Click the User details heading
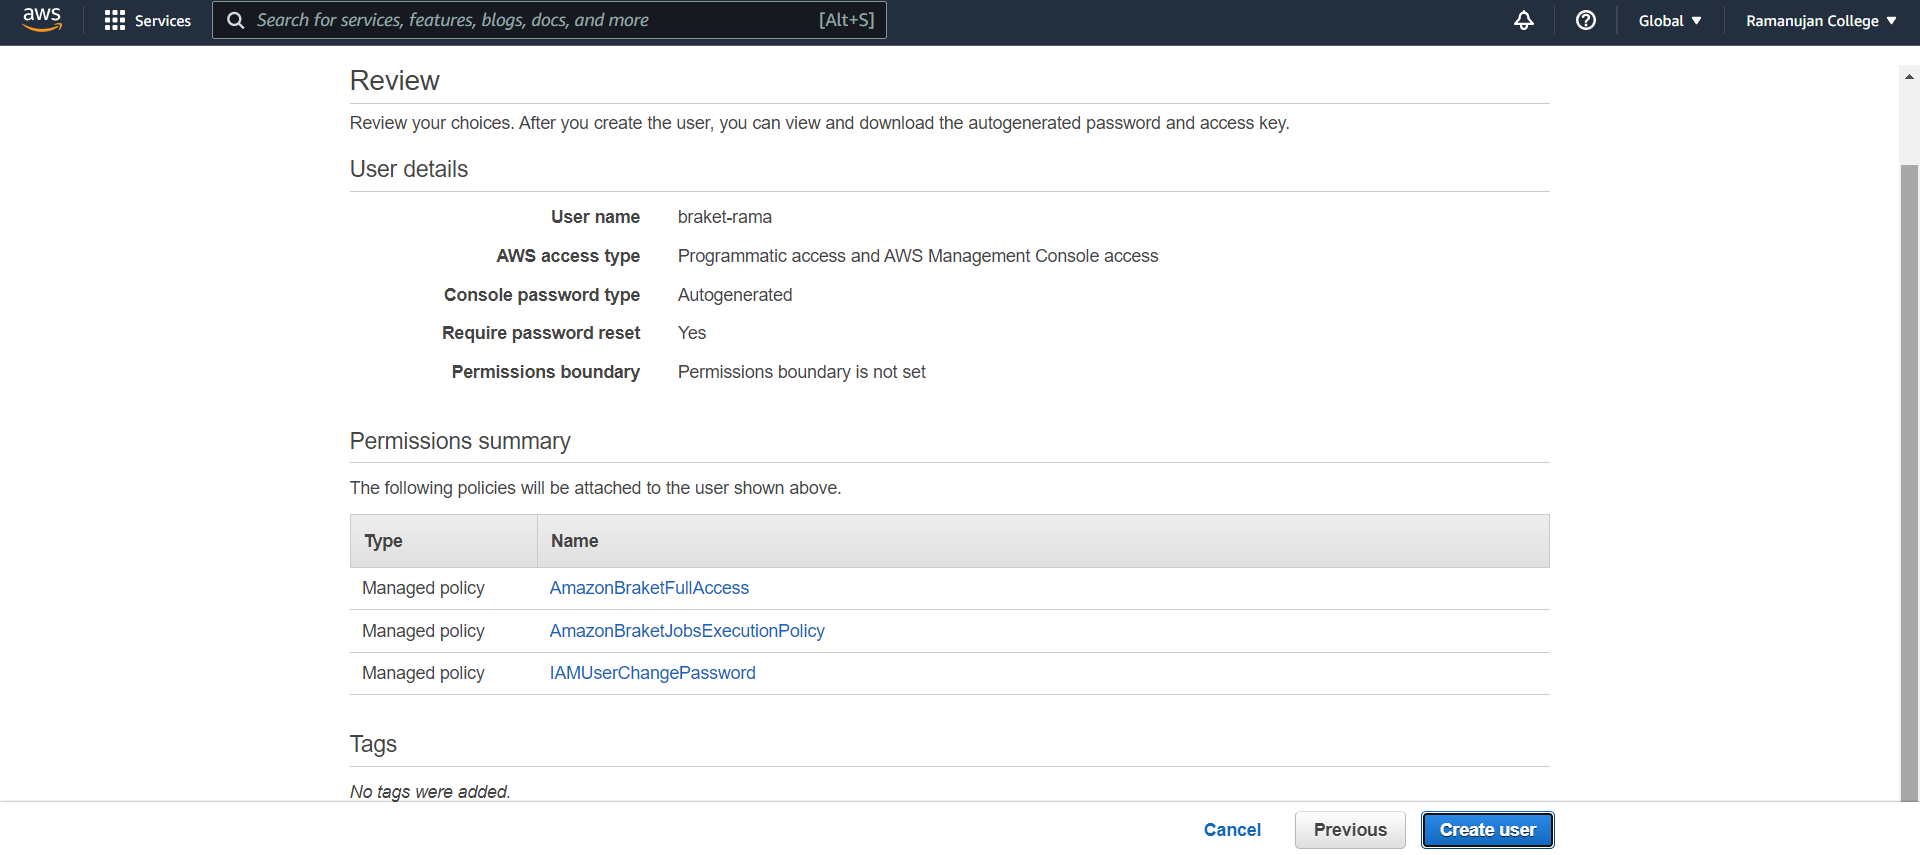 pyautogui.click(x=409, y=169)
